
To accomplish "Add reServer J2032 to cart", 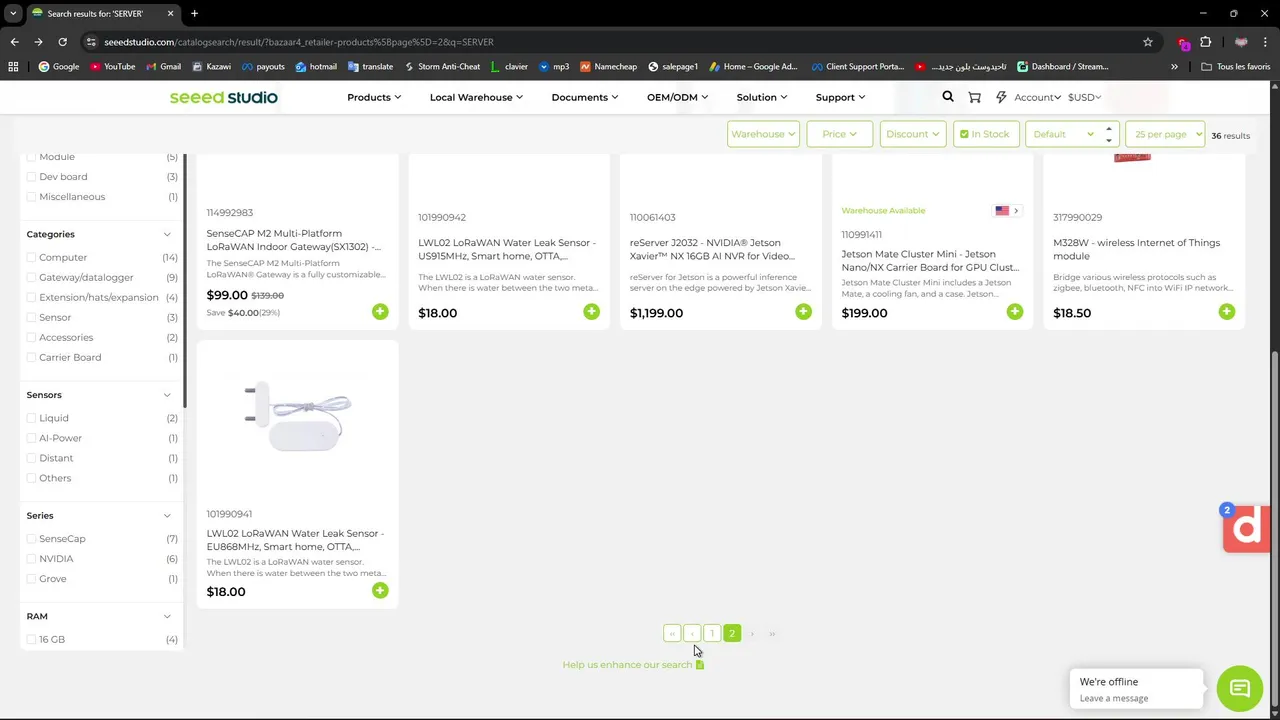I will coord(803,312).
